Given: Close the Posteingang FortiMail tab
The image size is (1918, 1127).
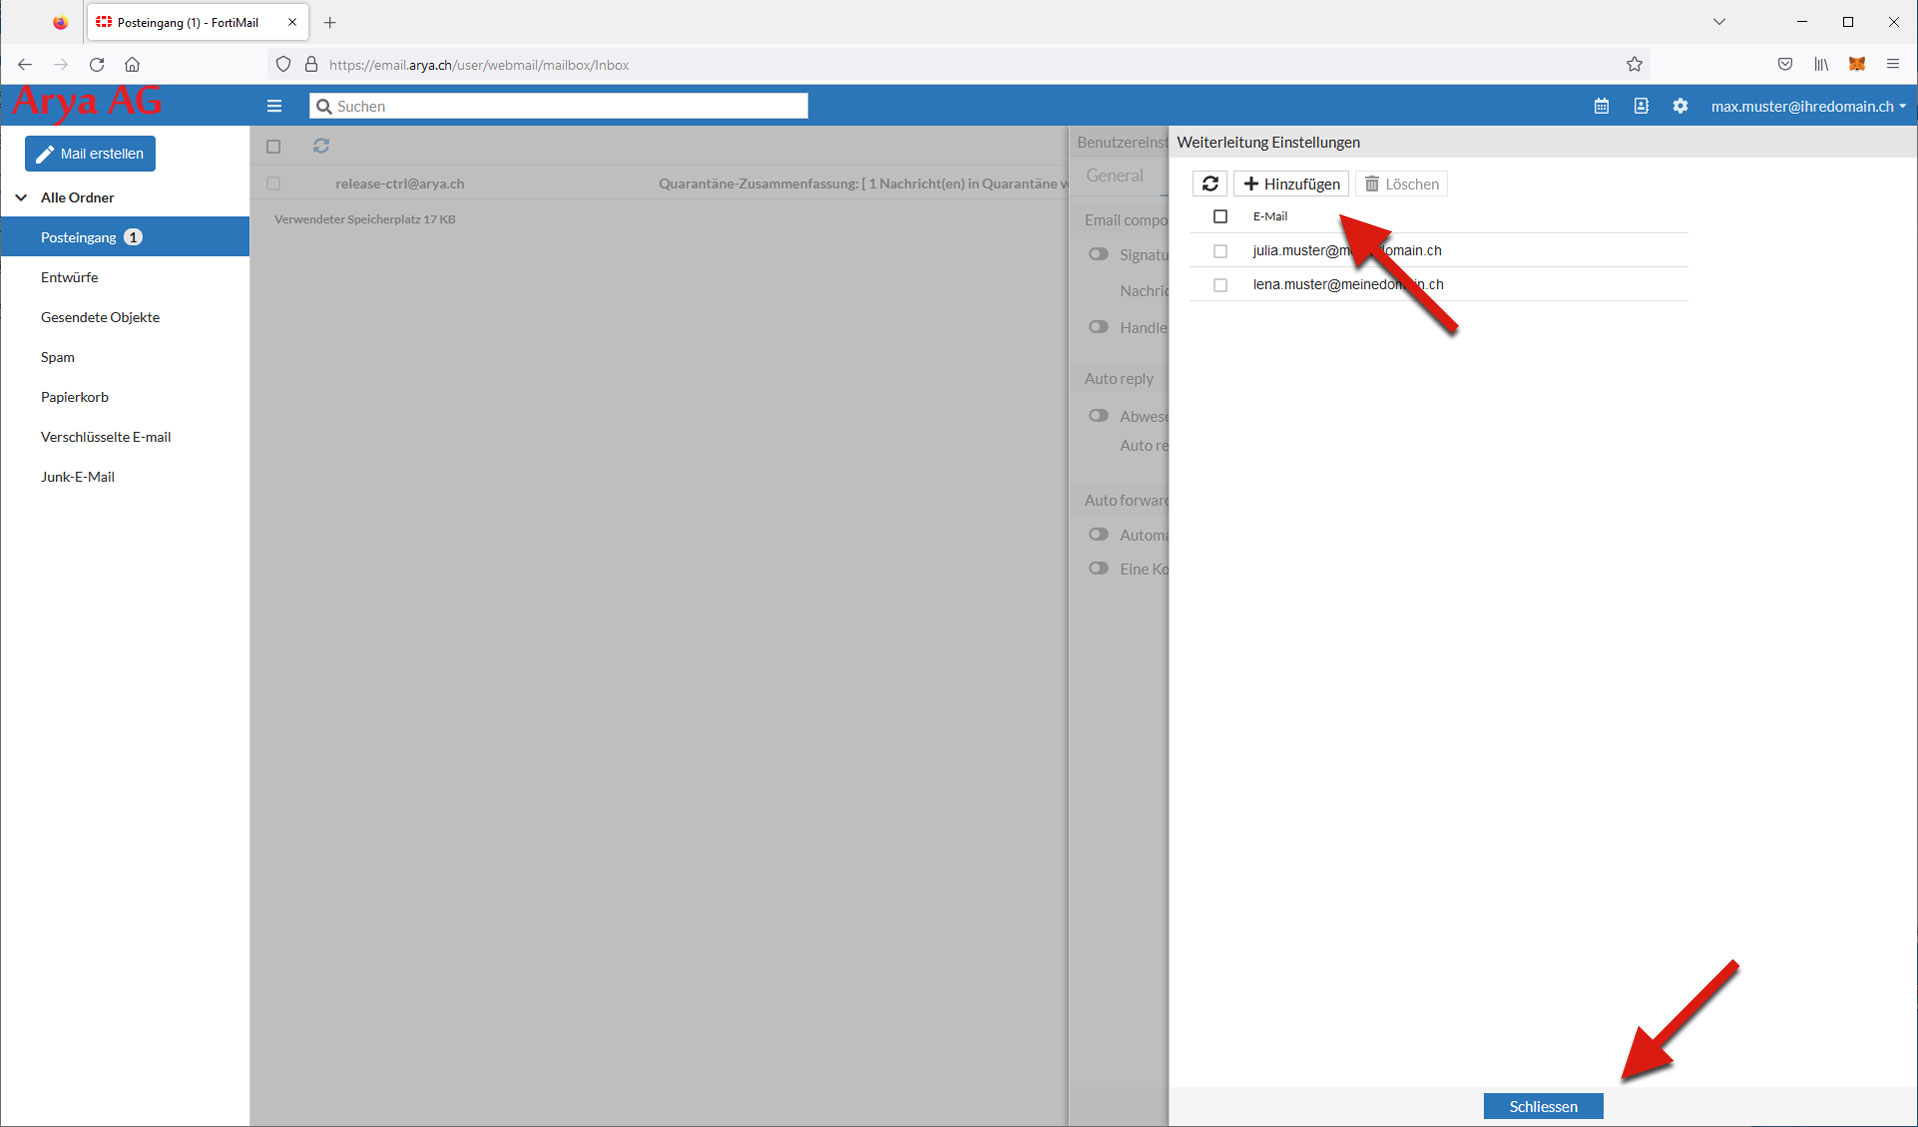Looking at the screenshot, I should click(x=292, y=22).
